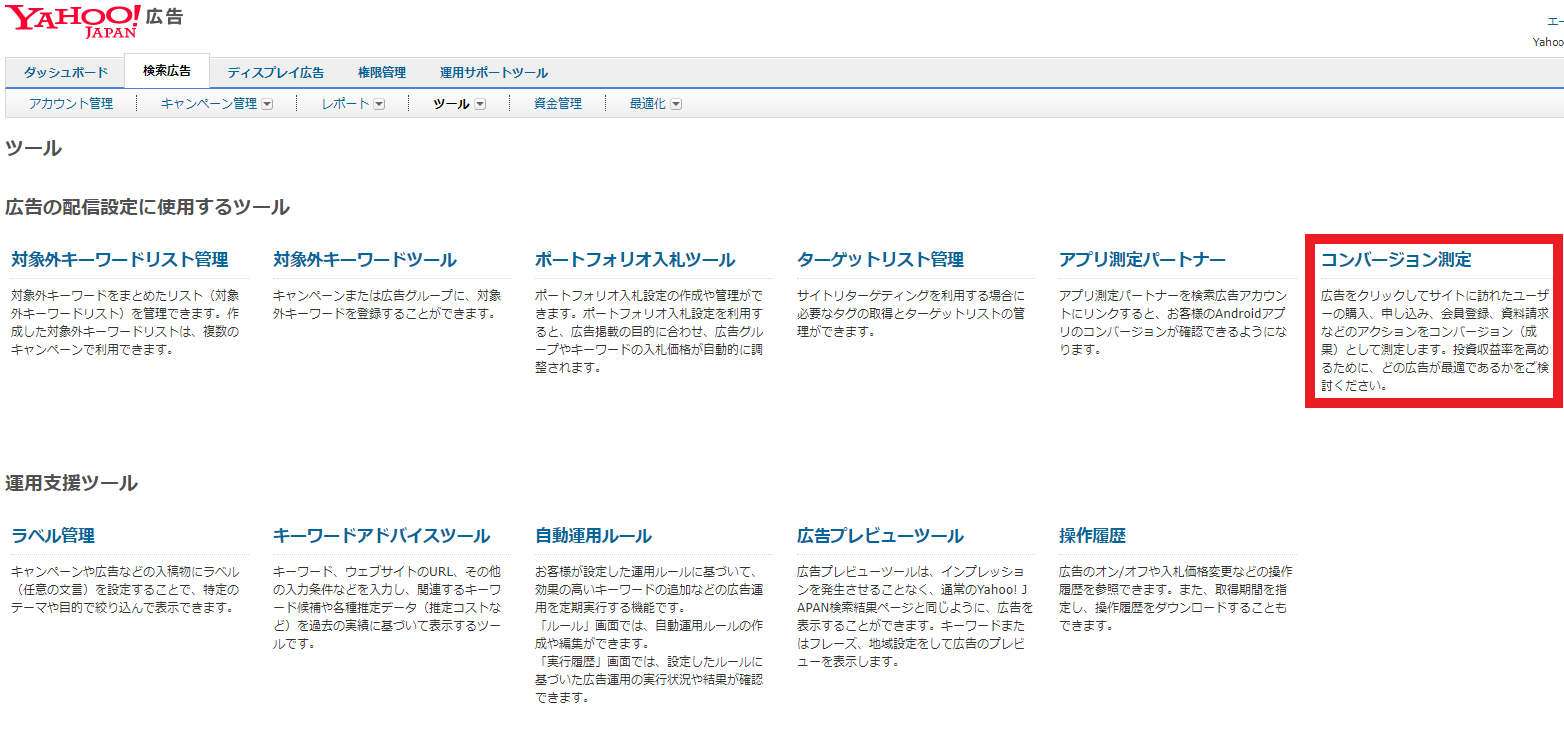Open キャンペーン管理 submenu item
This screenshot has height=753, width=1564.
209,104
